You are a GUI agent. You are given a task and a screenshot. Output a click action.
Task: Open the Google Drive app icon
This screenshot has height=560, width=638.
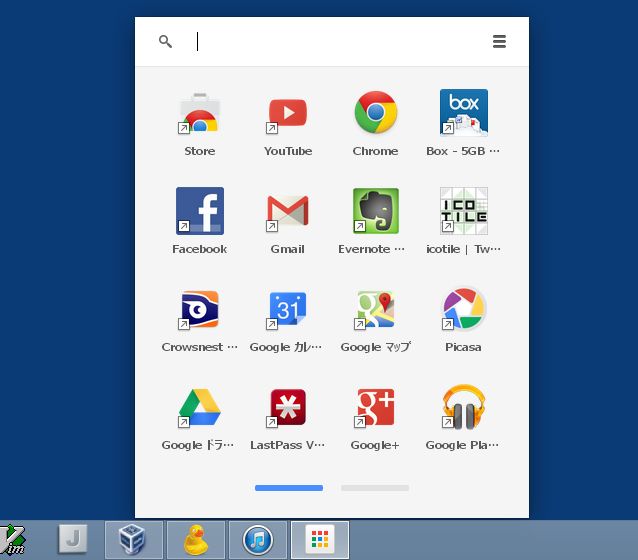coord(199,407)
